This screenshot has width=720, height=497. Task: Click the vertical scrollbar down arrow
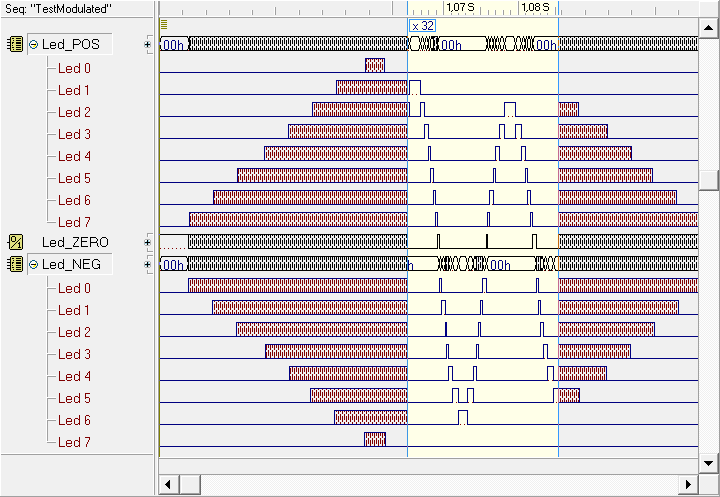coord(708,463)
